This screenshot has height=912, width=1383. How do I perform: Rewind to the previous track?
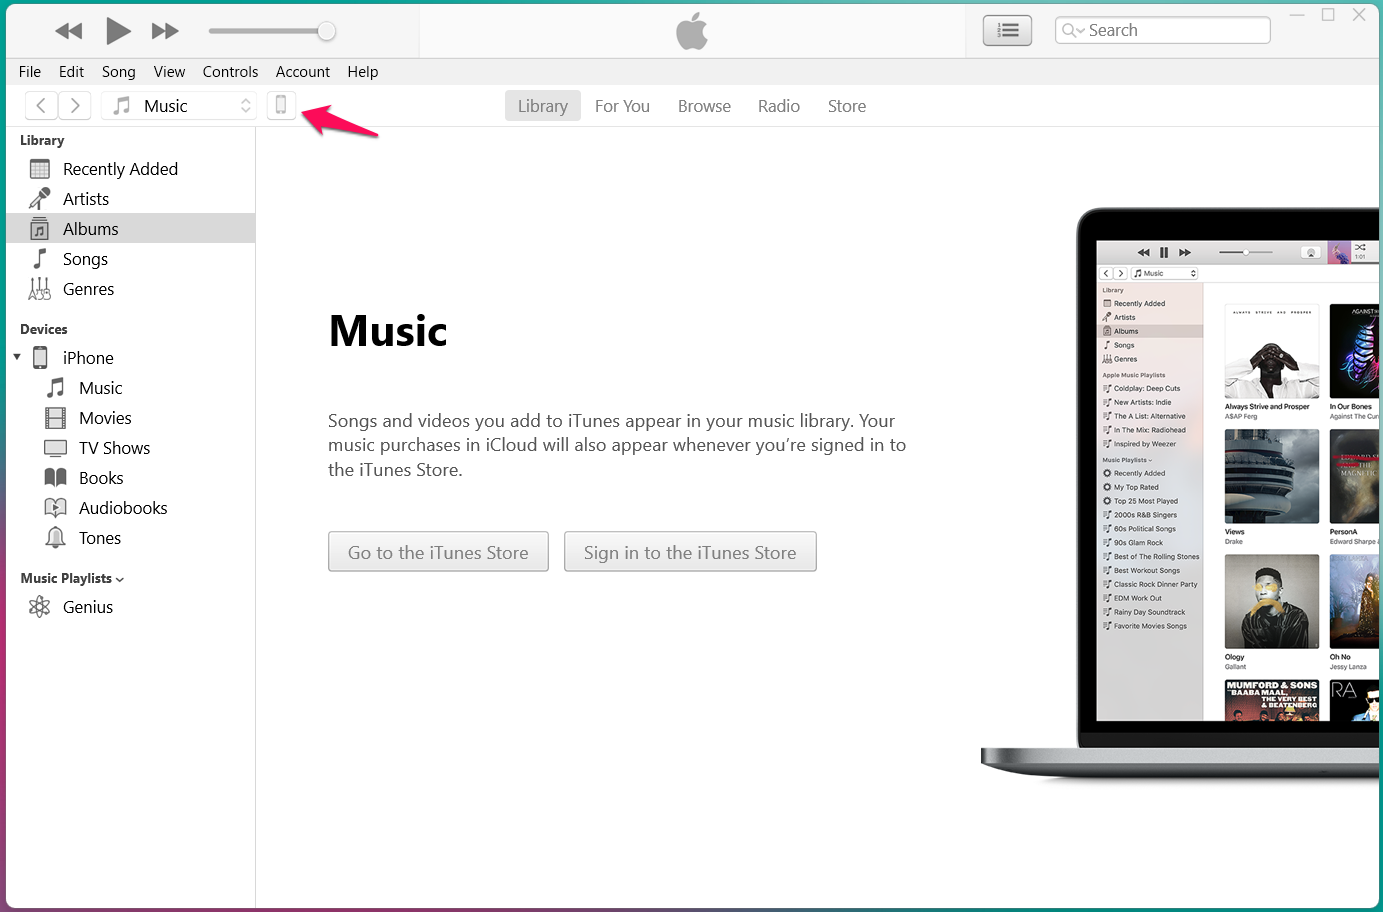(x=69, y=31)
